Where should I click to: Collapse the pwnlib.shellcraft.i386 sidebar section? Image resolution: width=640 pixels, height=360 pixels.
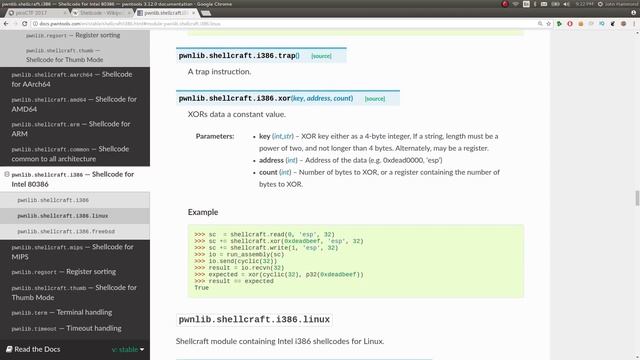[7, 174]
